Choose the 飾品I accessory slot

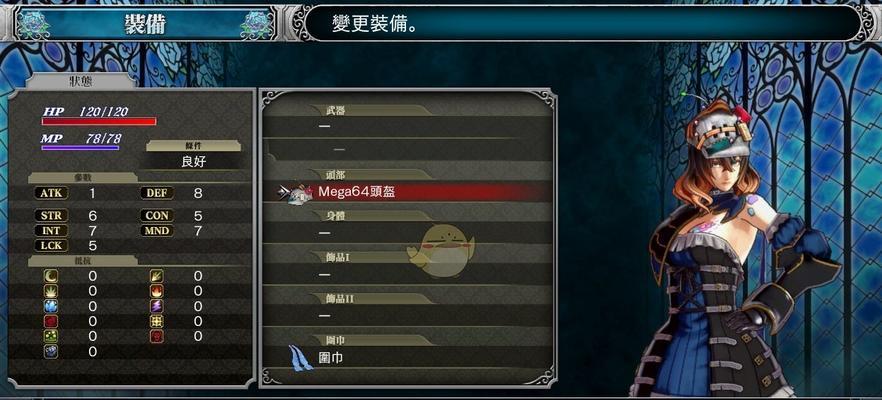(408, 274)
